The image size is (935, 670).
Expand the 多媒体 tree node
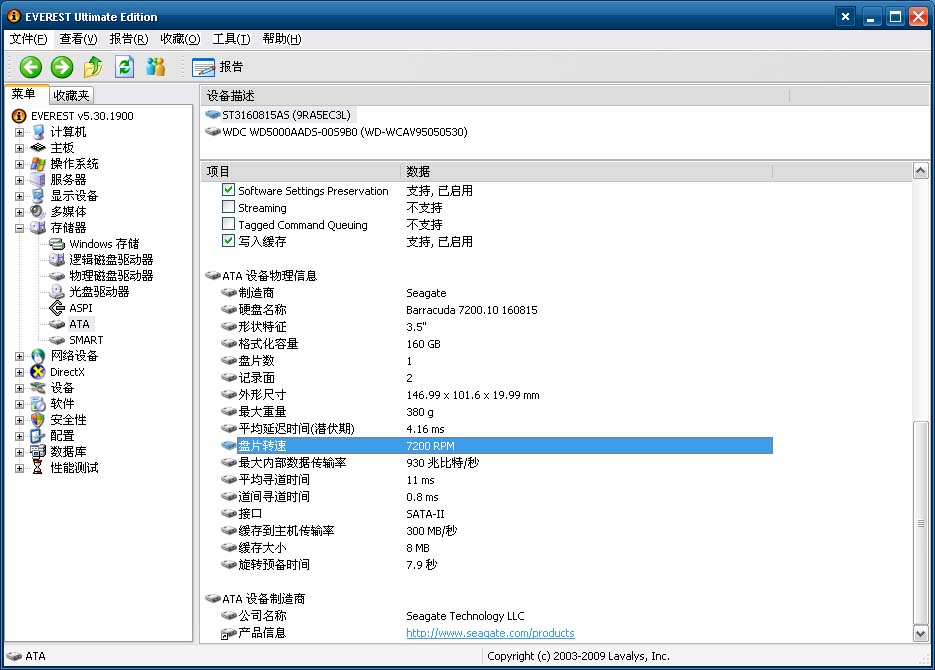coord(20,212)
